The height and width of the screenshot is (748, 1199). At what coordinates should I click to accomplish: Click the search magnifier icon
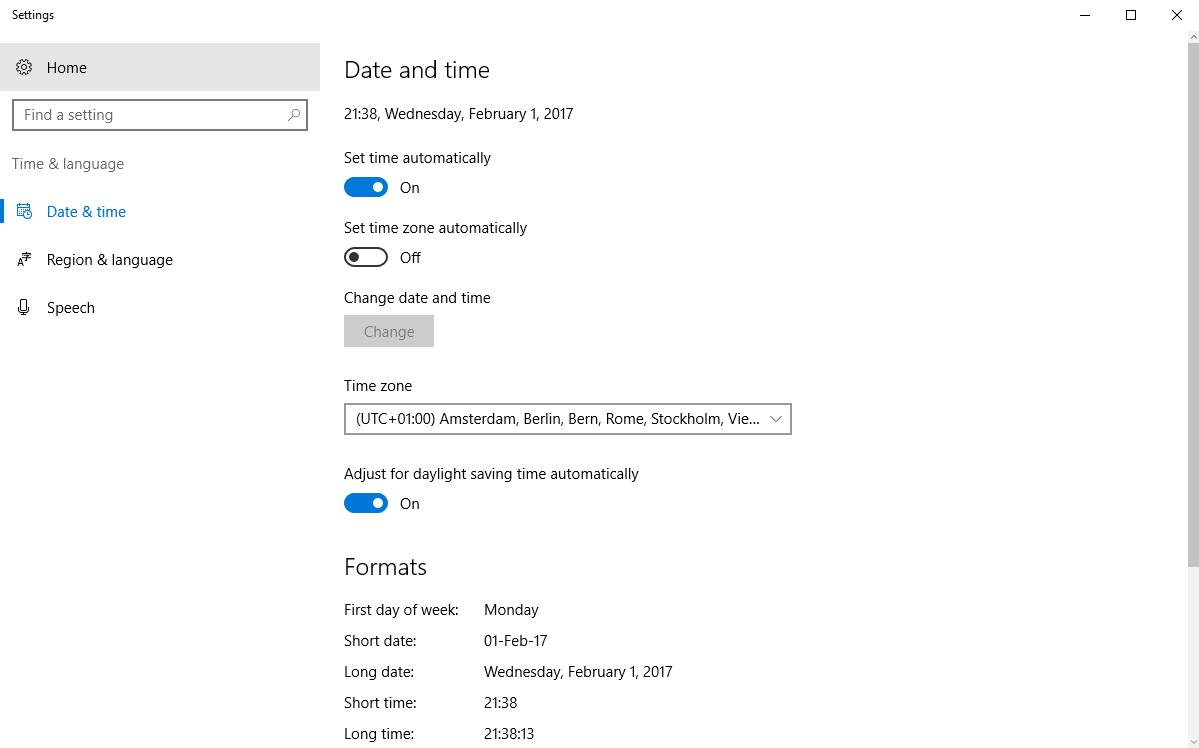(294, 115)
